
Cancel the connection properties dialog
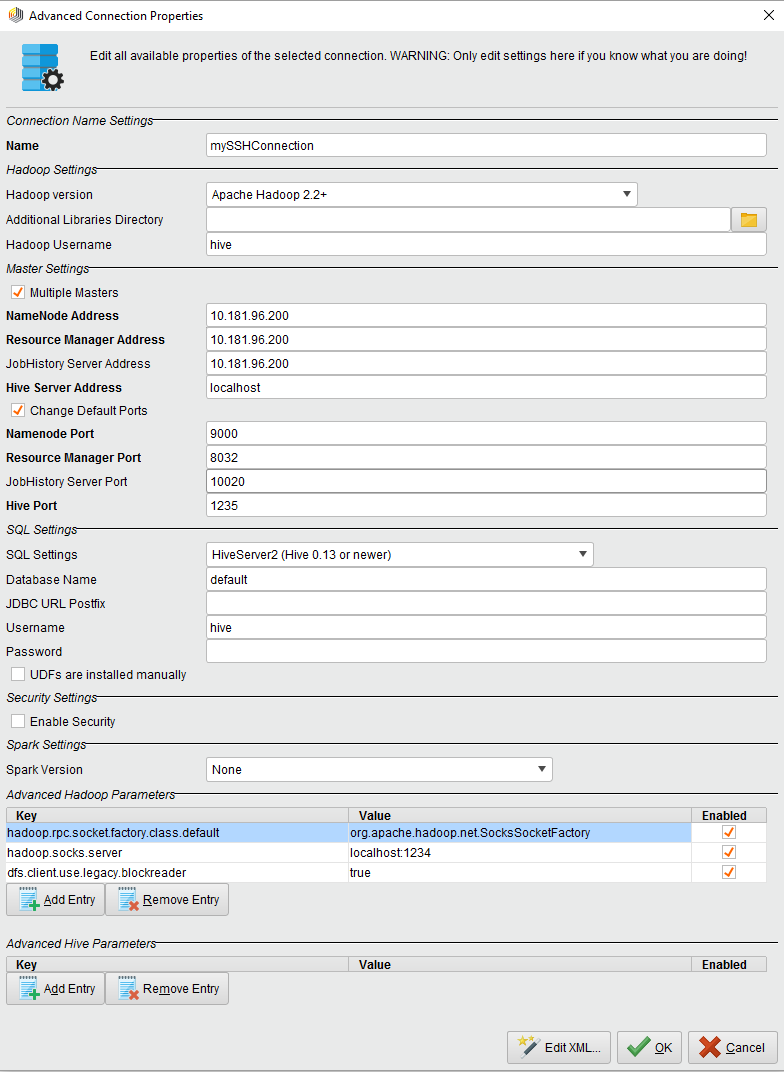click(732, 1048)
